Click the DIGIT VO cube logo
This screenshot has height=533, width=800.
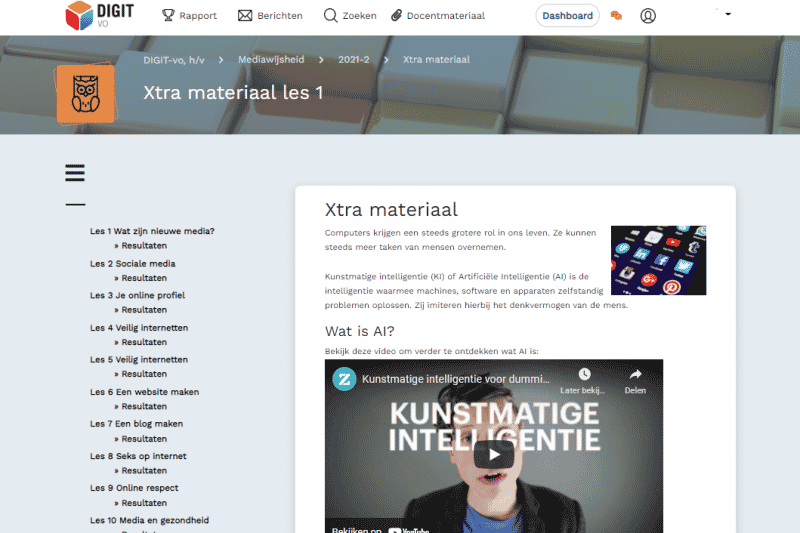[x=79, y=16]
